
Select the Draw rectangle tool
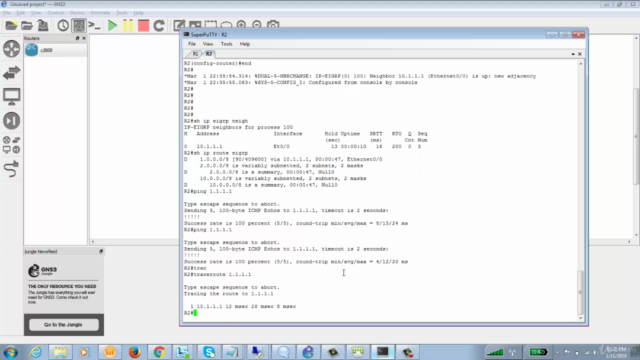point(211,25)
